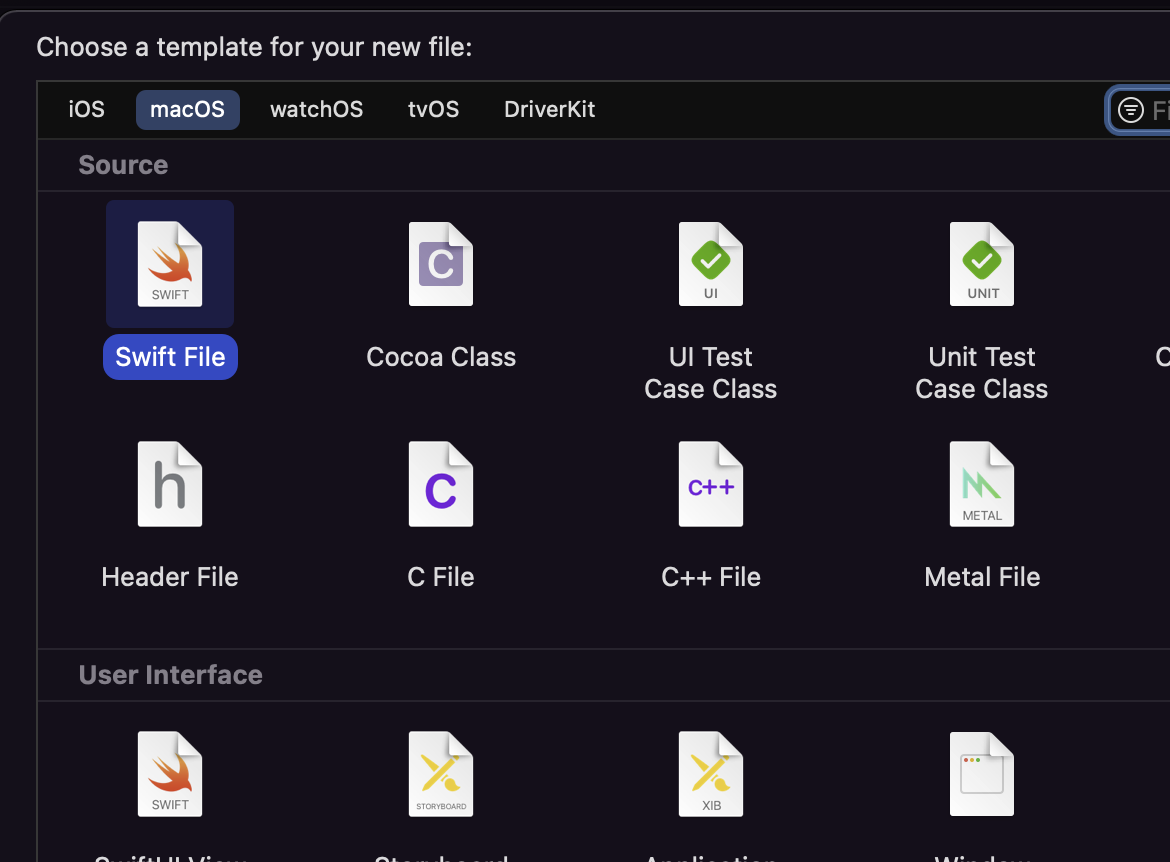
Task: Select the Swift File template icon
Action: pos(170,263)
